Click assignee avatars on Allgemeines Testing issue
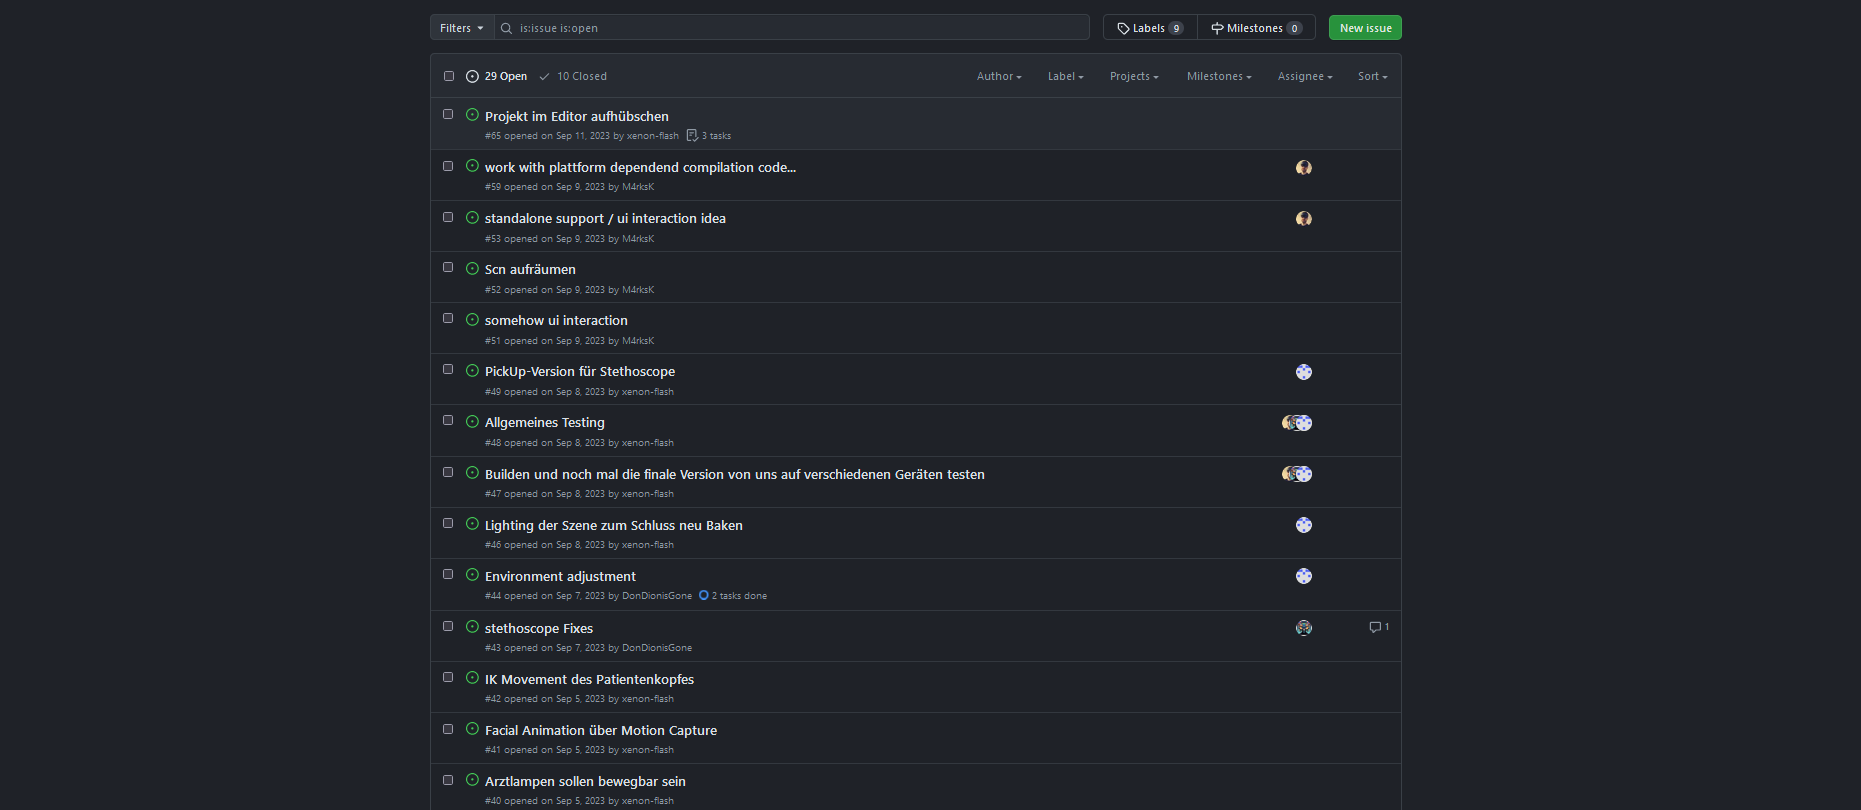This screenshot has width=1861, height=810. coord(1296,423)
